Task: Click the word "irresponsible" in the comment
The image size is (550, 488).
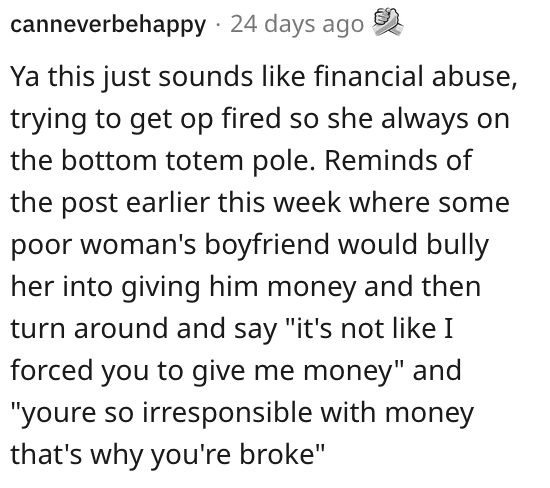Action: pos(227,413)
